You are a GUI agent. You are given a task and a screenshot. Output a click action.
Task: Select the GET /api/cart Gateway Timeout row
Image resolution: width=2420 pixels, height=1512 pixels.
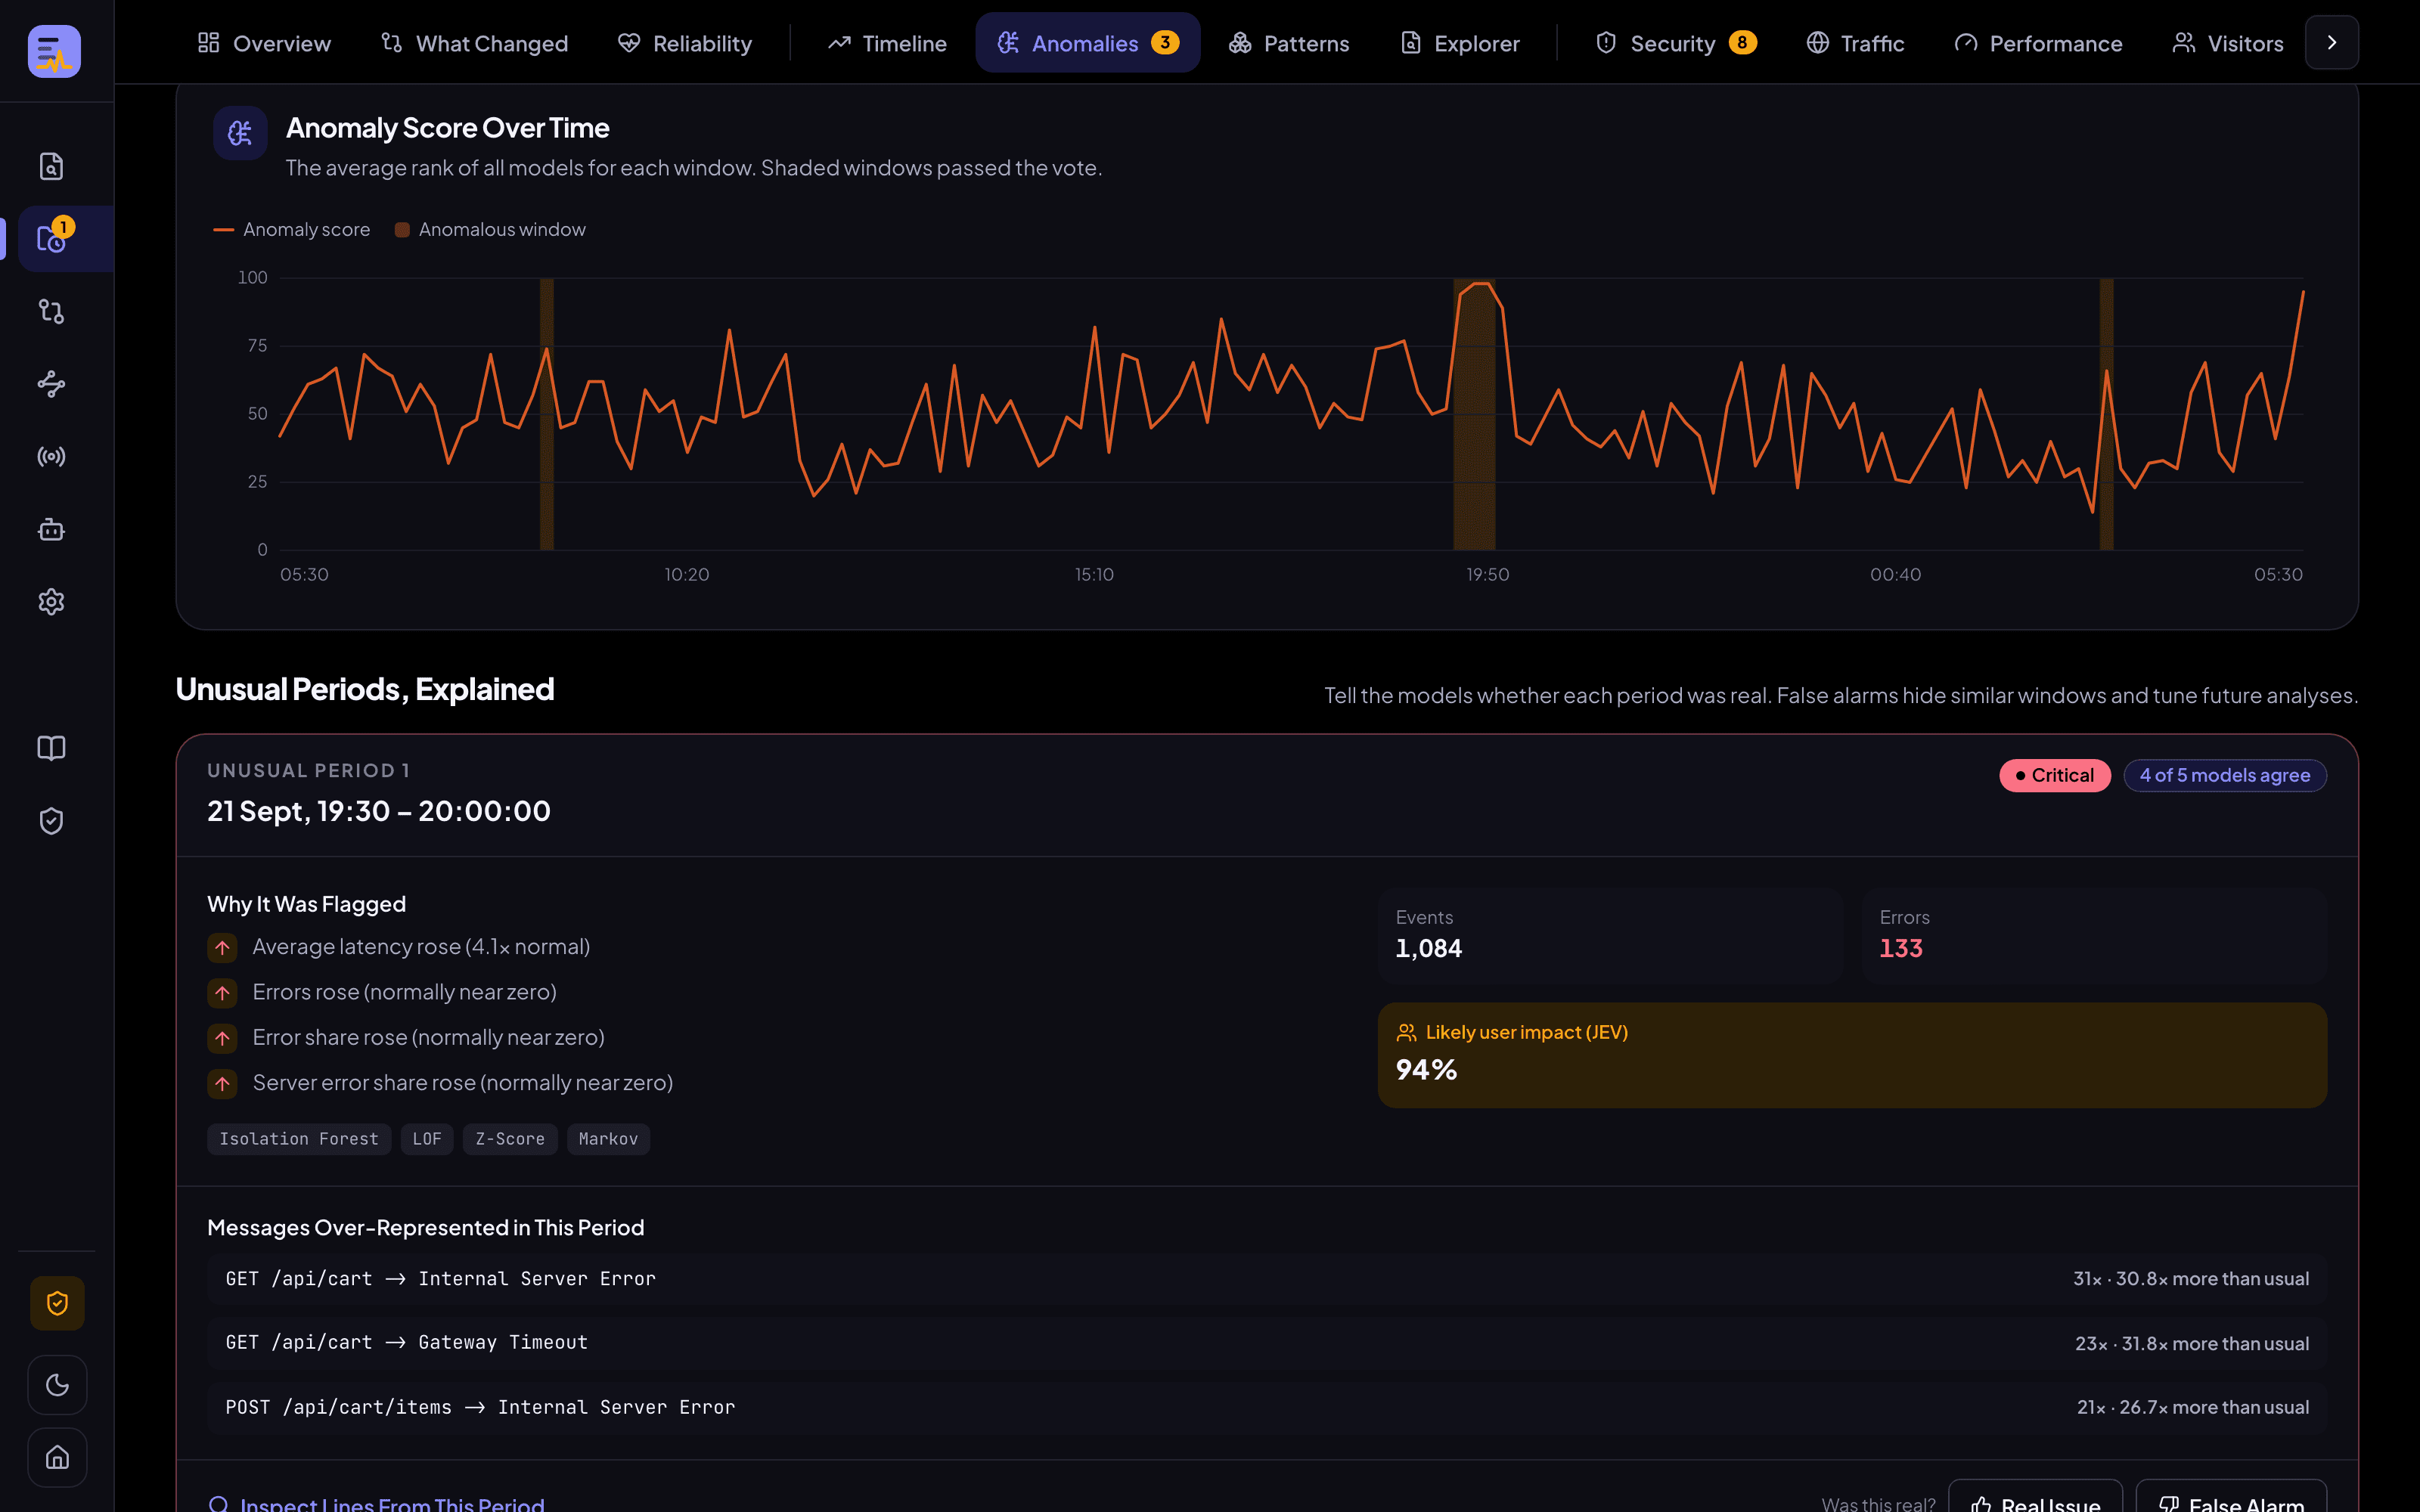[1267, 1343]
